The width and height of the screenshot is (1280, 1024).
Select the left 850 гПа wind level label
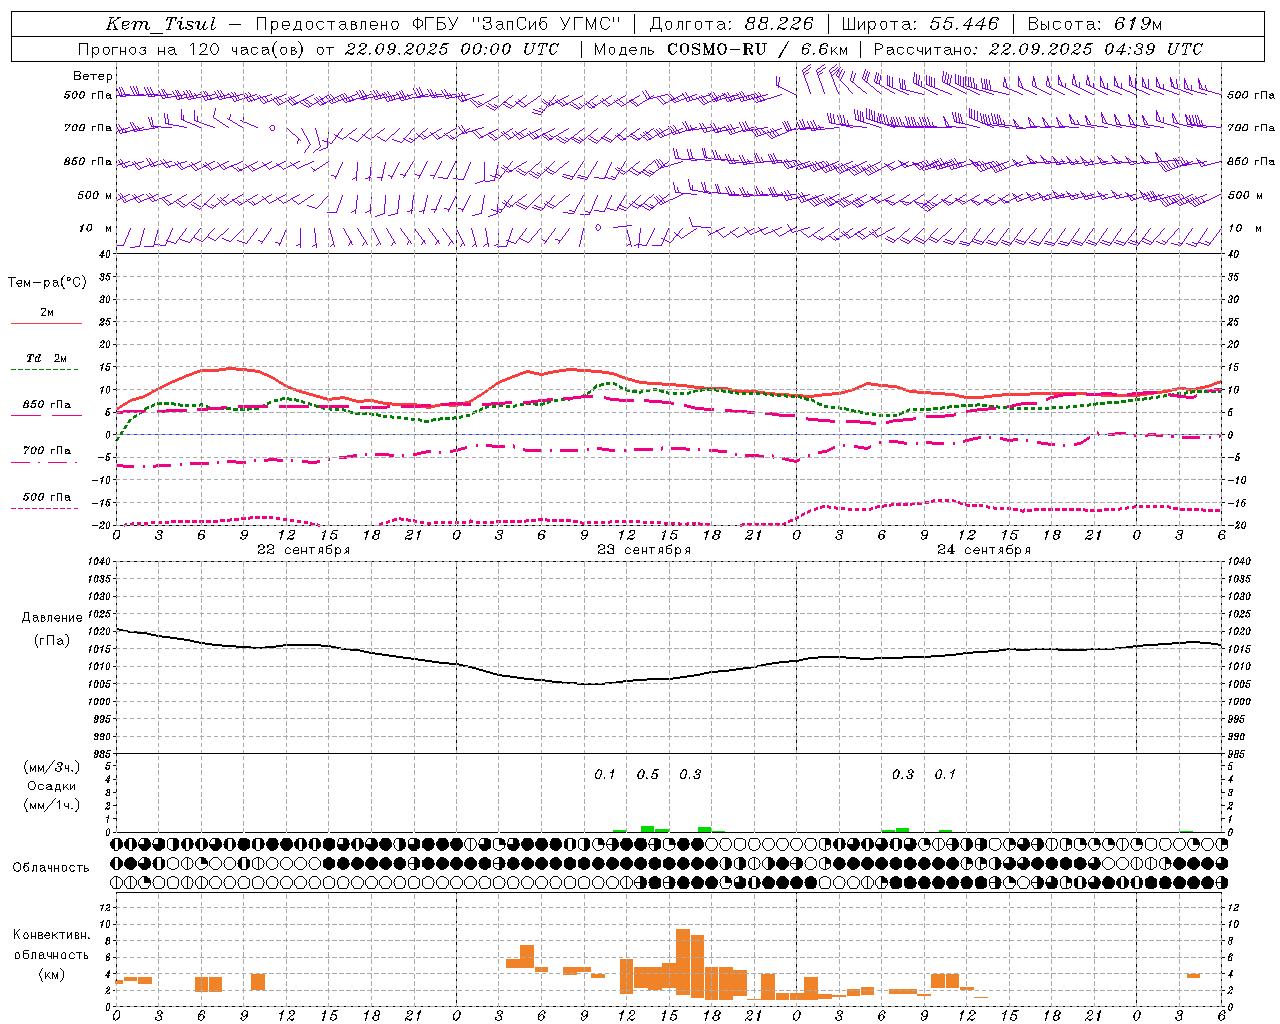(x=88, y=161)
